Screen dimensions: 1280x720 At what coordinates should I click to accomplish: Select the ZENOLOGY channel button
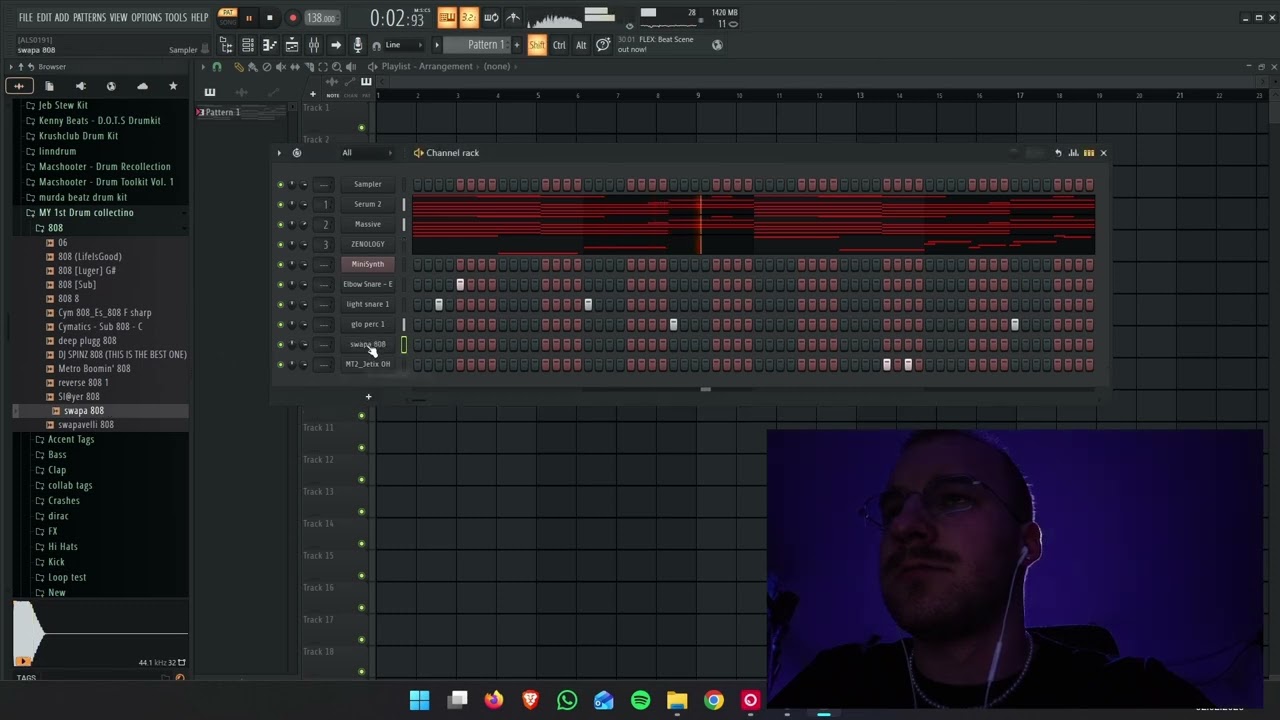pyautogui.click(x=367, y=244)
